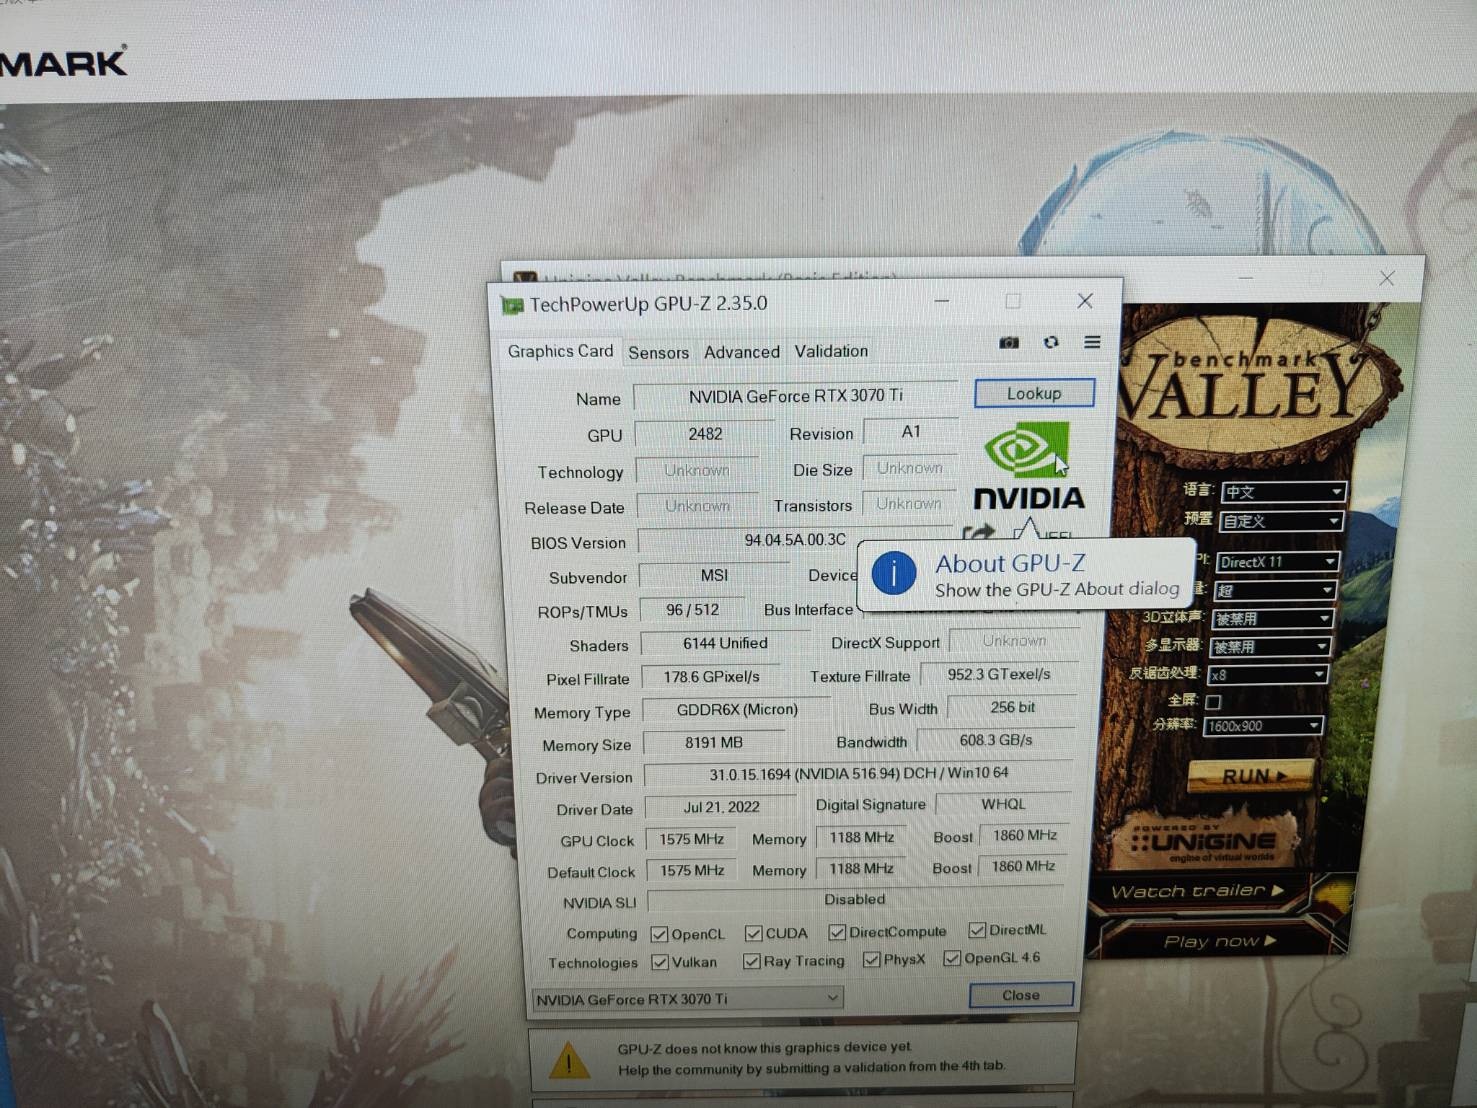1477x1108 pixels.
Task: Click the Subvendor value MSI
Action: coord(714,576)
